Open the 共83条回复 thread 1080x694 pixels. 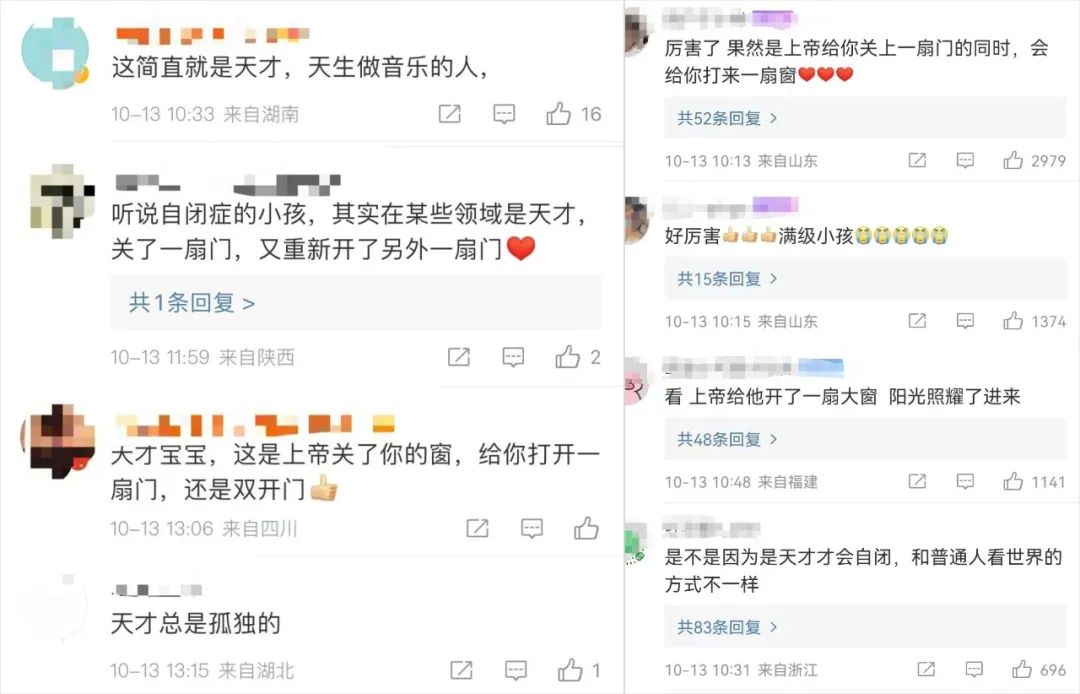tap(727, 627)
